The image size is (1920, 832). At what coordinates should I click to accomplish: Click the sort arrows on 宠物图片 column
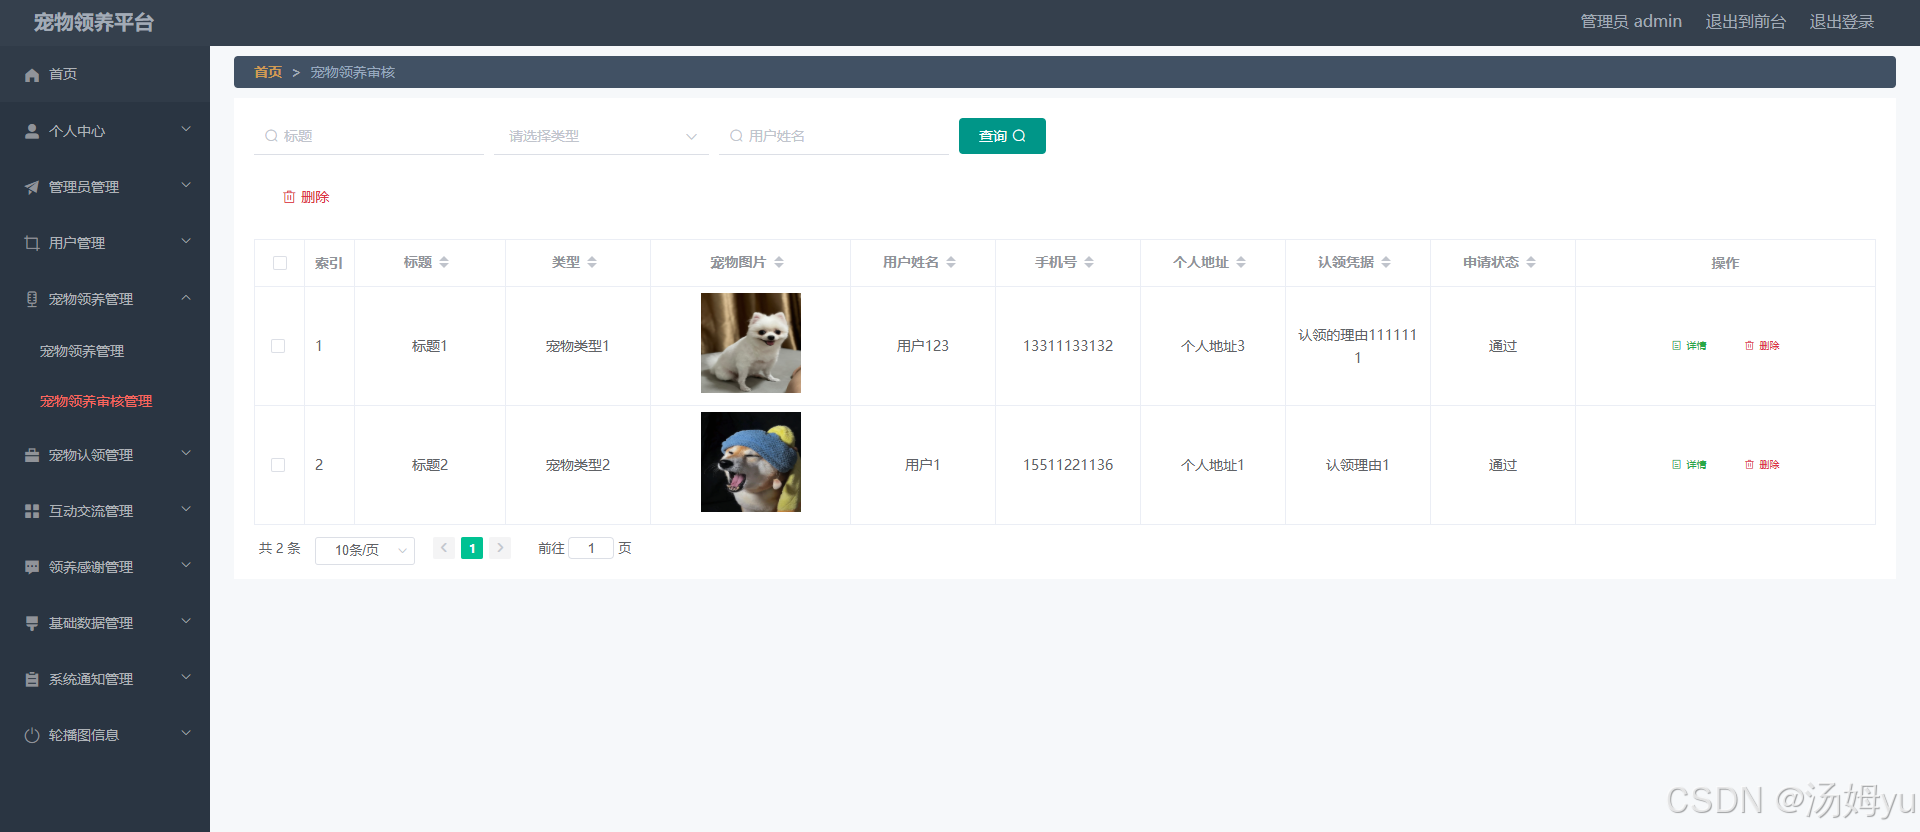coord(779,262)
